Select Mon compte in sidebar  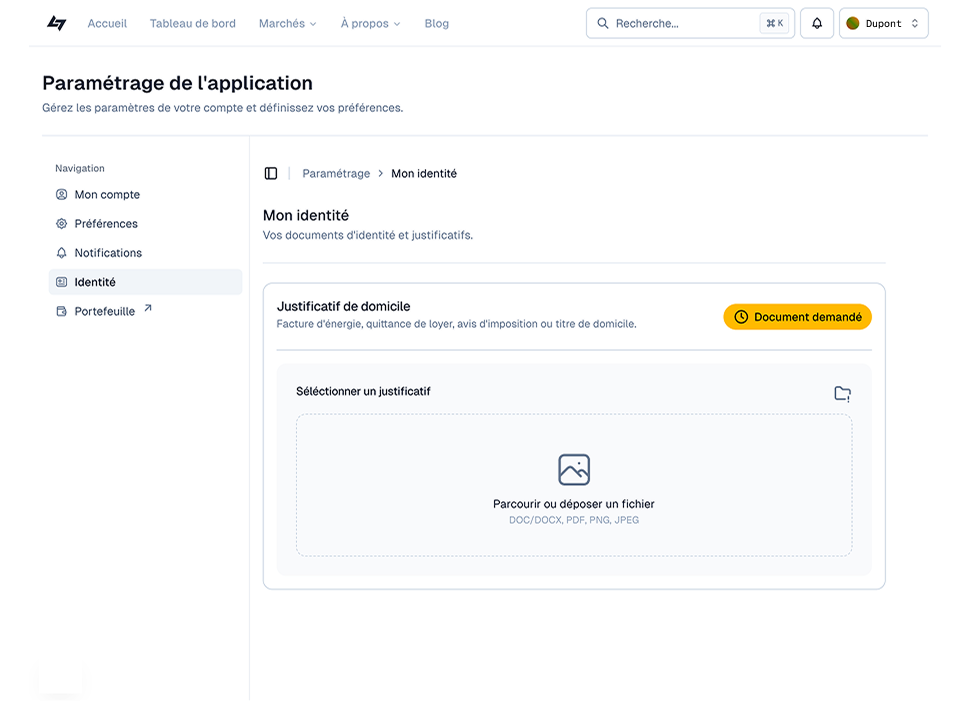tap(107, 195)
